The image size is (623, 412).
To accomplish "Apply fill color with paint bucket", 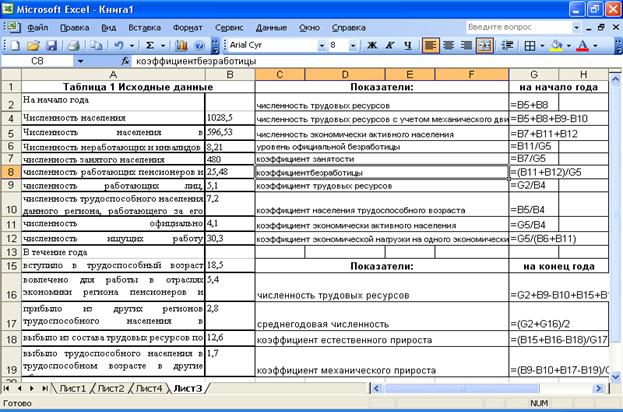I will [x=556, y=46].
